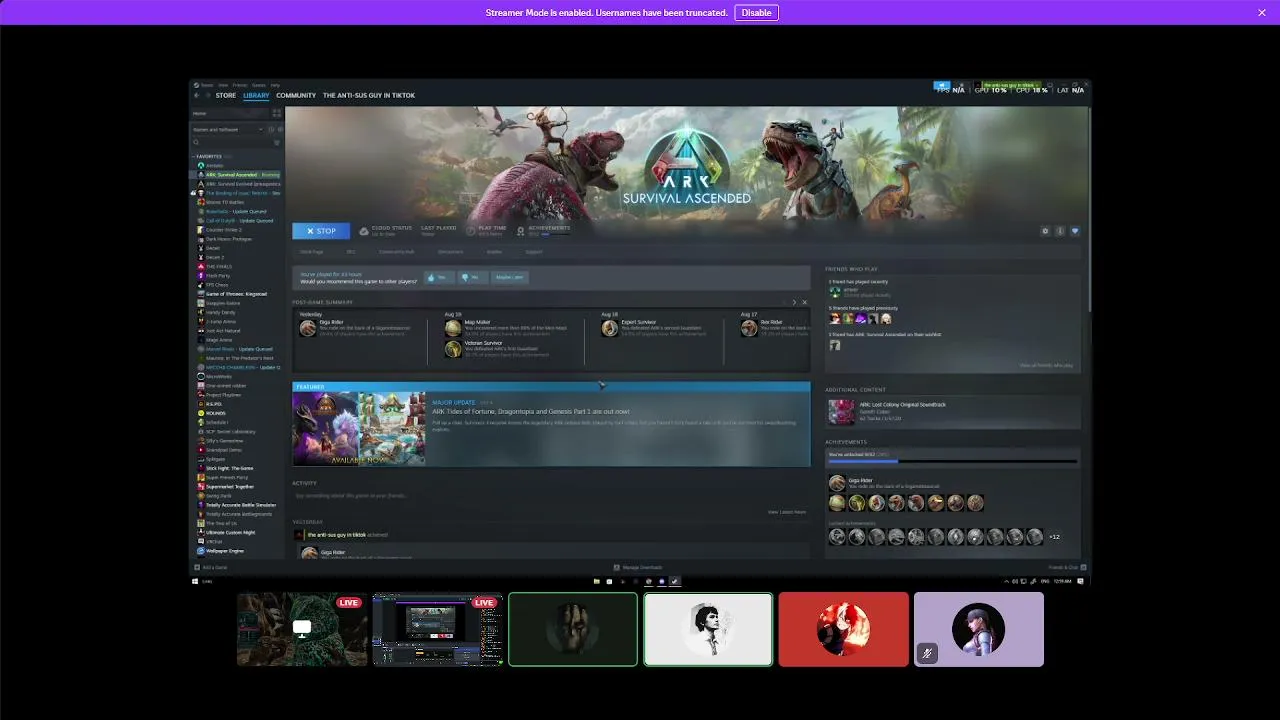Viewport: 1280px width, 720px height.
Task: Select the muted participant with lavender tile
Action: point(979,629)
